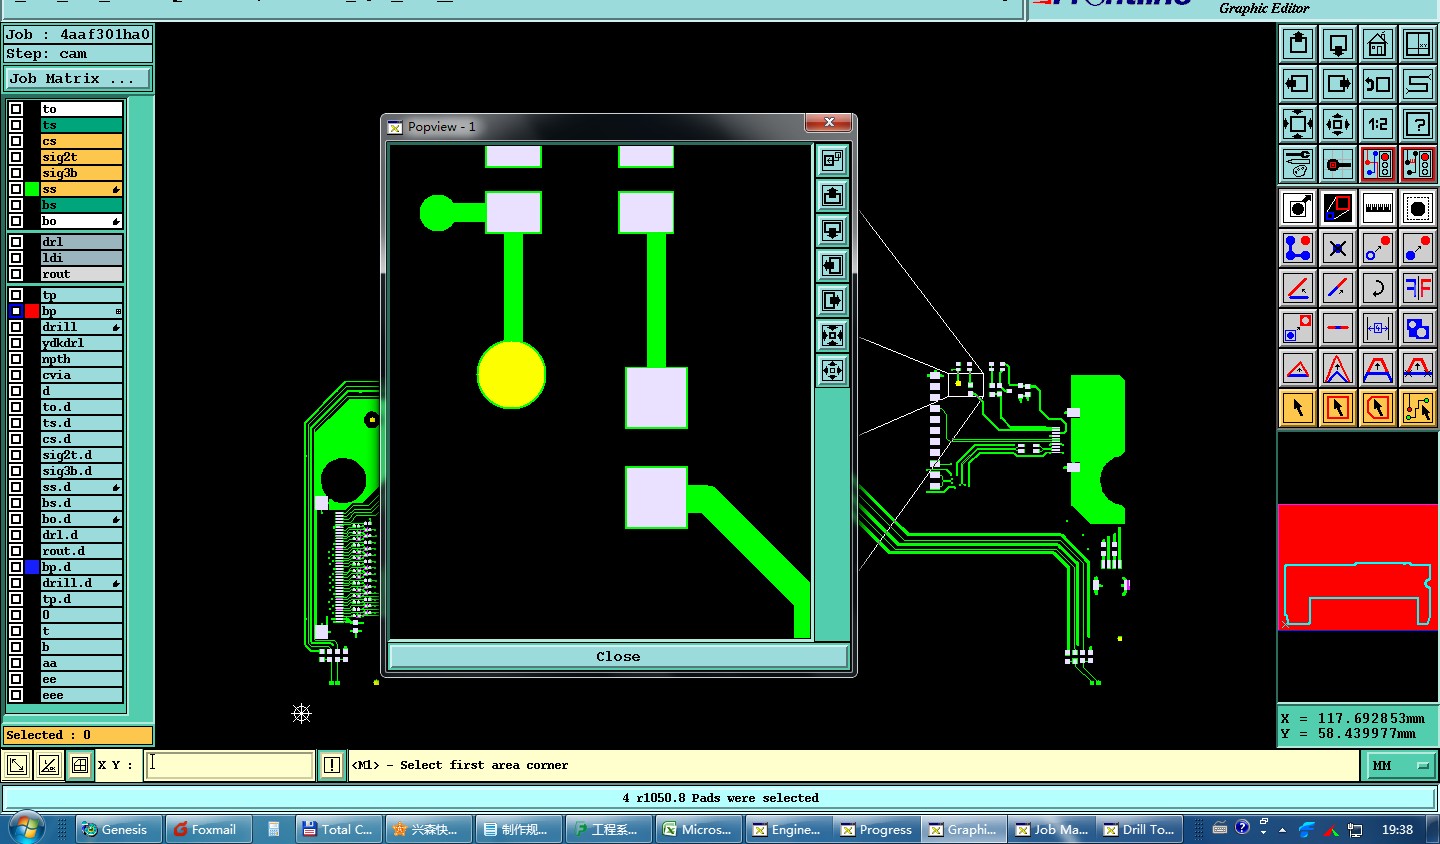Pan view right with the right arrow icon

pyautogui.click(x=1338, y=84)
